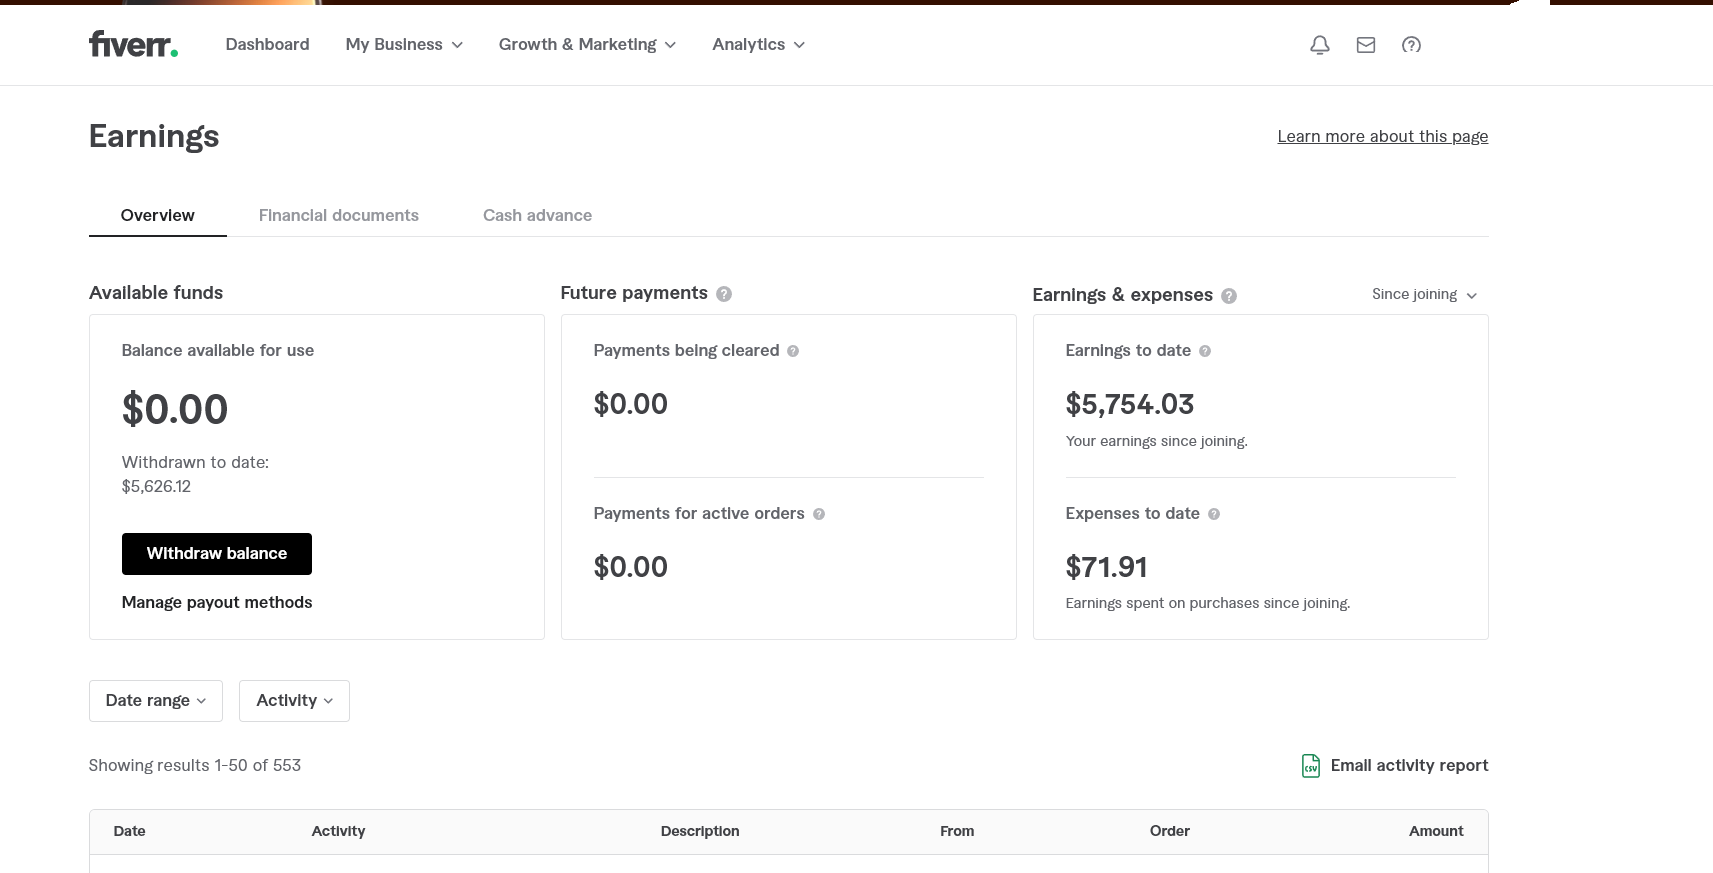The height and width of the screenshot is (873, 1713).
Task: Switch to the Cash advance tab
Action: click(x=537, y=216)
